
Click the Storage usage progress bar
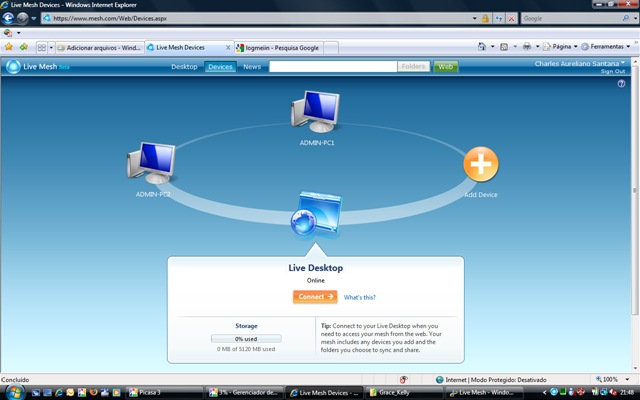(x=246, y=339)
